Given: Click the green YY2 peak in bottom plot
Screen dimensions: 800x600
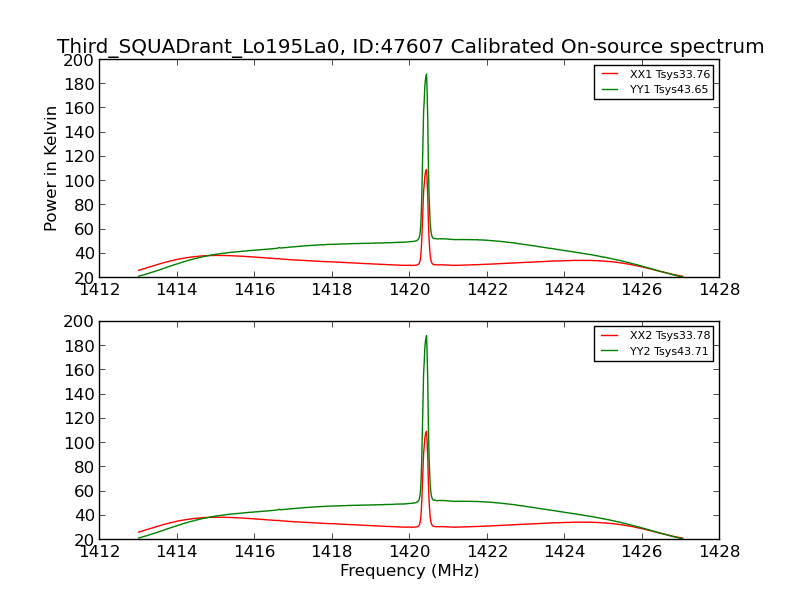Looking at the screenshot, I should coord(426,337).
